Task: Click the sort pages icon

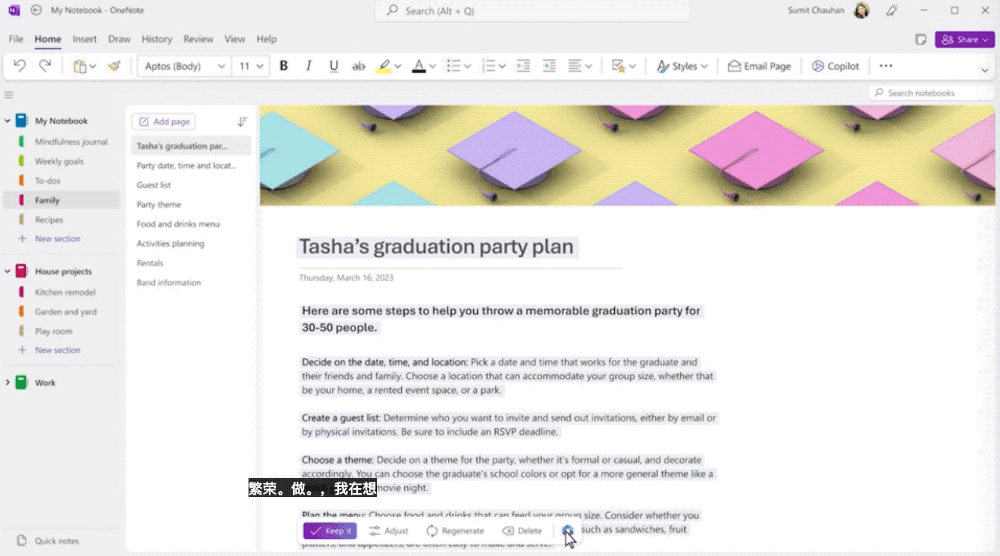Action: click(x=242, y=121)
